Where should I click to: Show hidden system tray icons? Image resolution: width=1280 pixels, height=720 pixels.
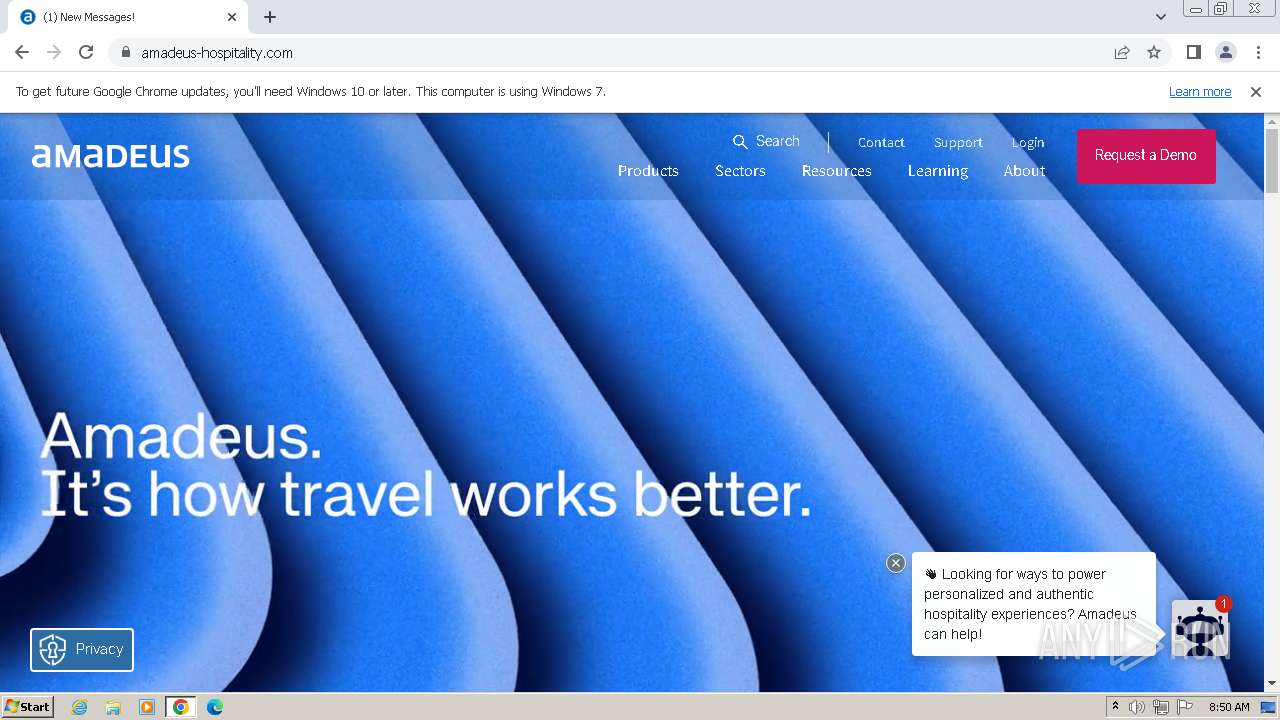(x=1115, y=707)
